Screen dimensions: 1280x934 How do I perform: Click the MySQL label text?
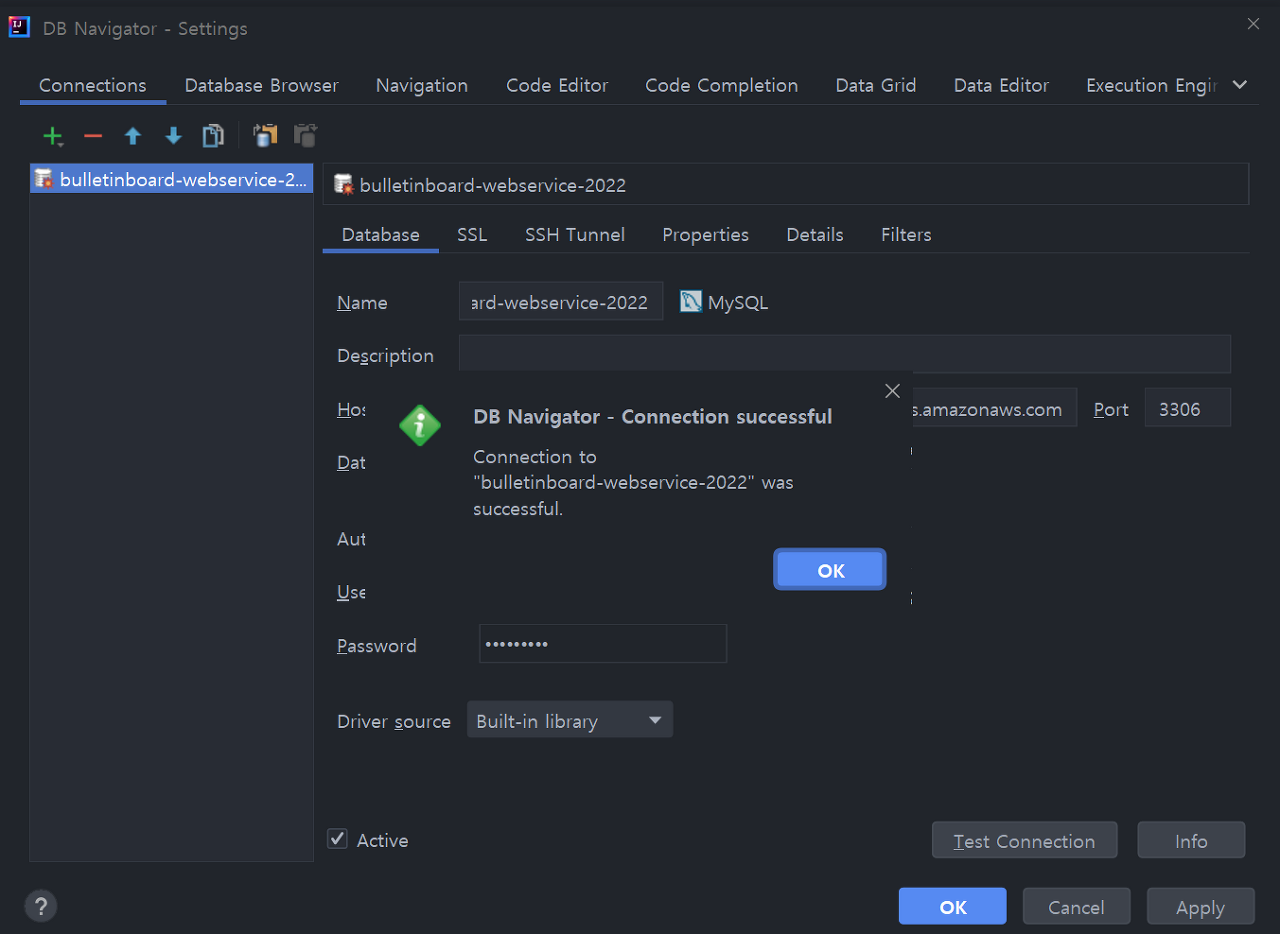click(x=738, y=302)
